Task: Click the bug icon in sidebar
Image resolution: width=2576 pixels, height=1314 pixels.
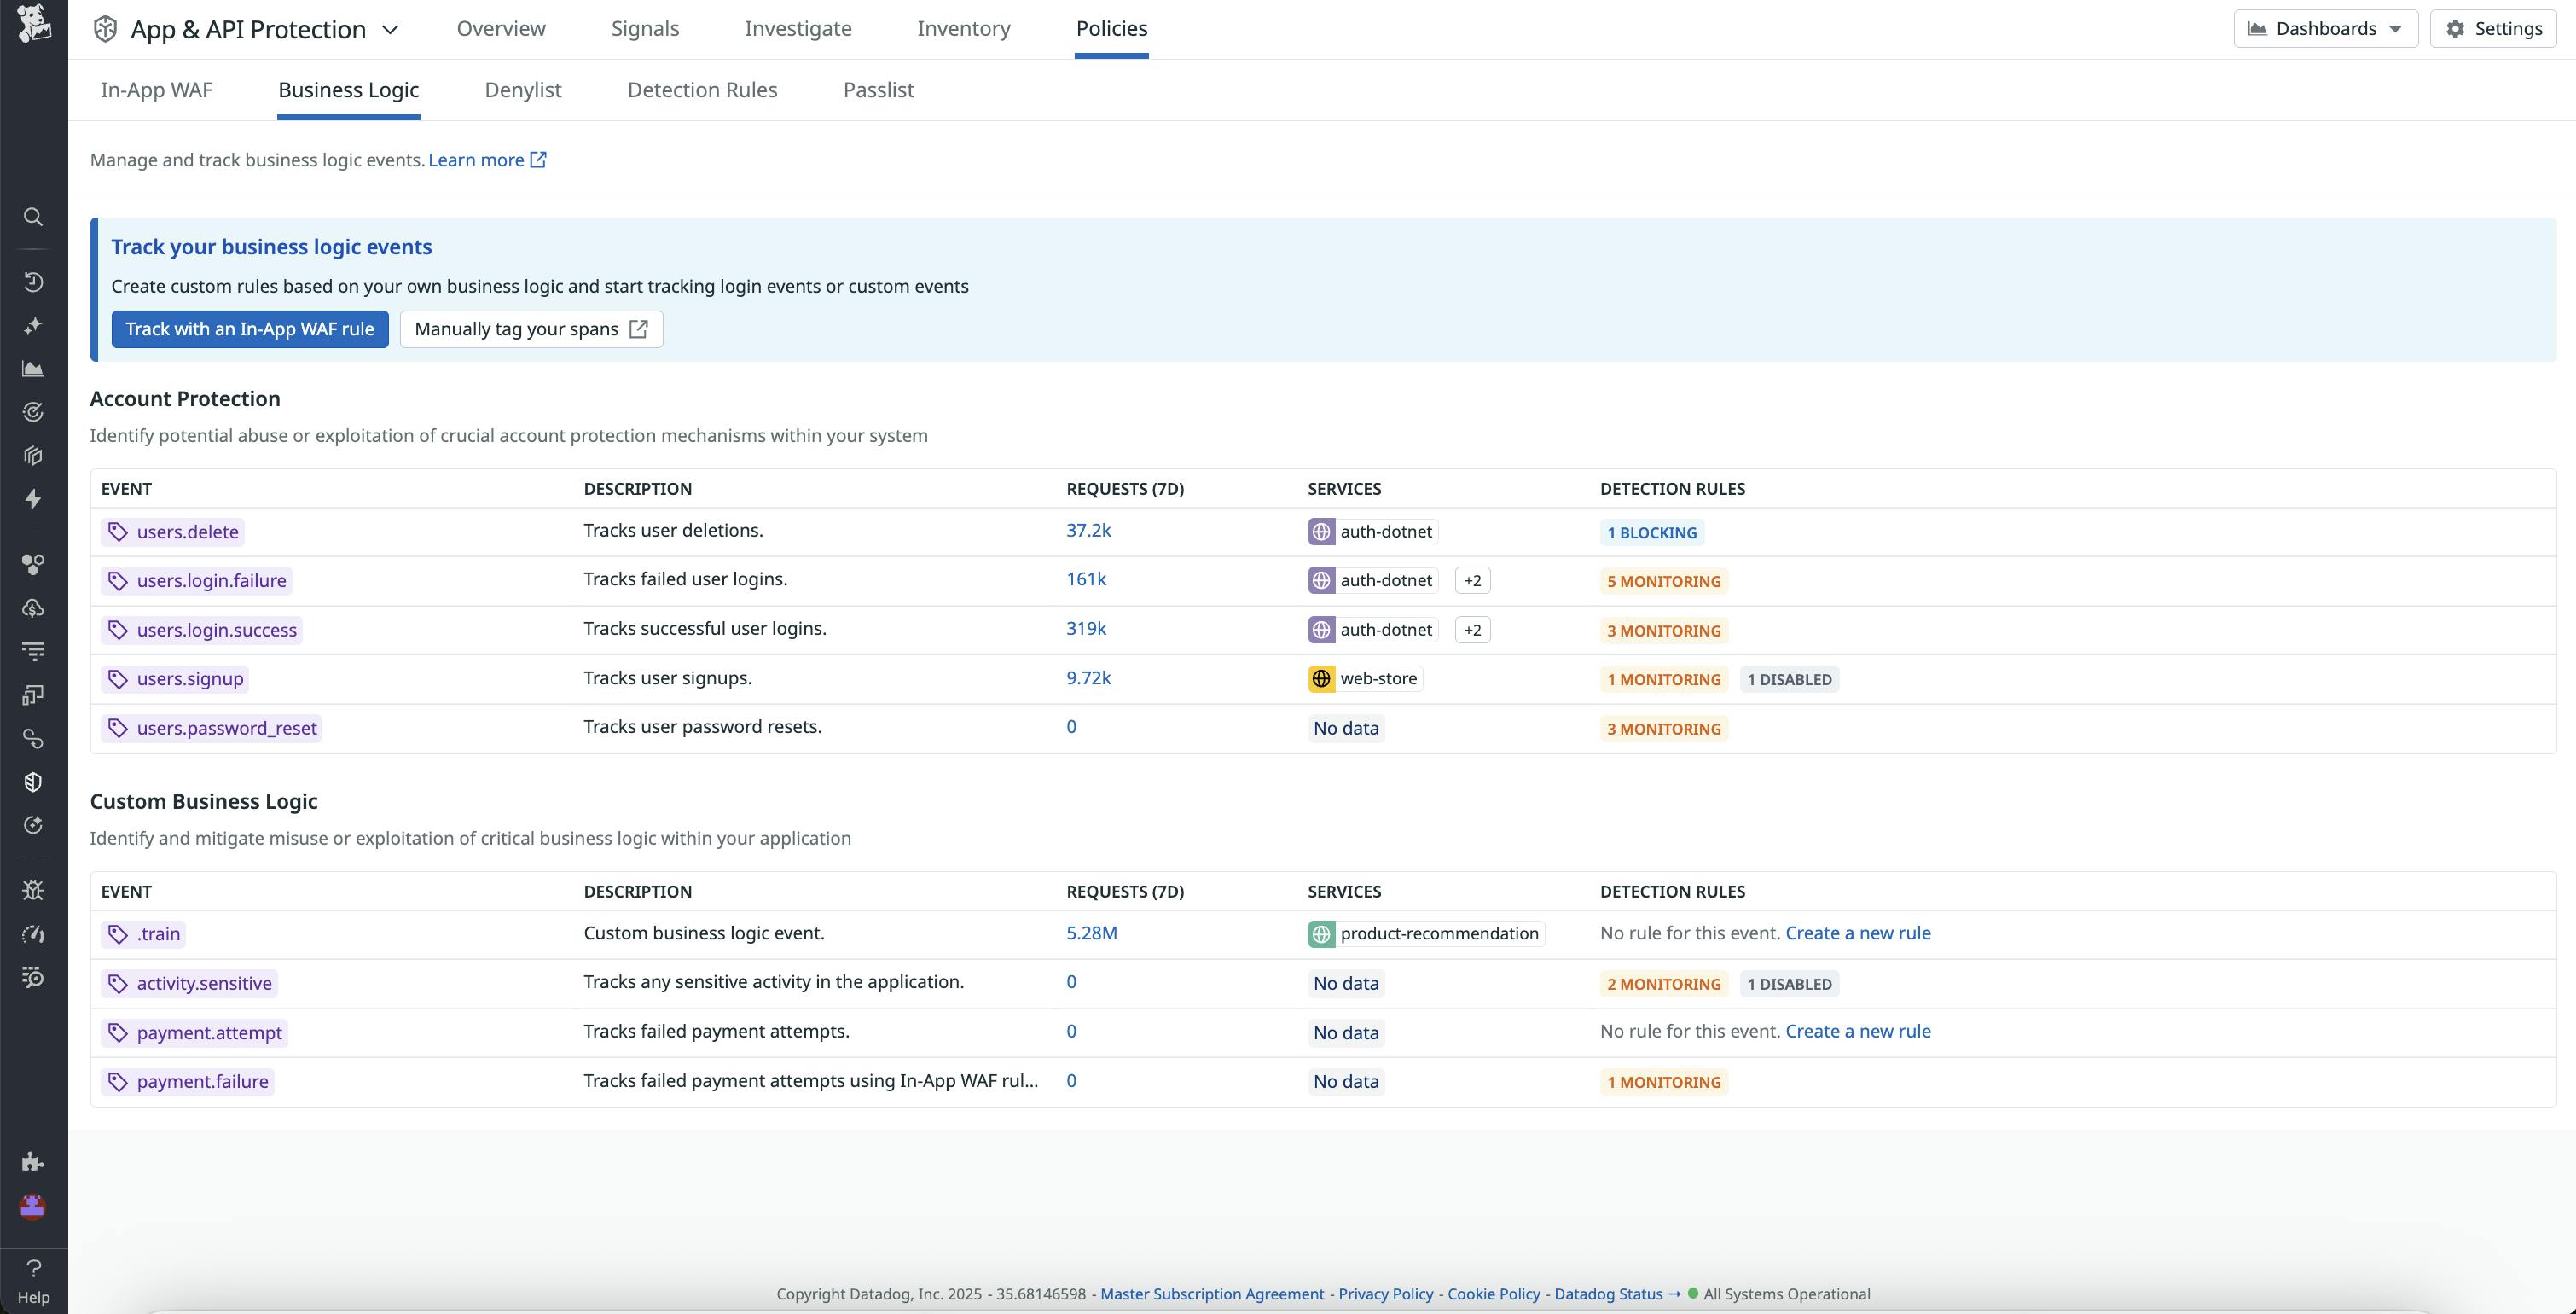Action: point(33,890)
